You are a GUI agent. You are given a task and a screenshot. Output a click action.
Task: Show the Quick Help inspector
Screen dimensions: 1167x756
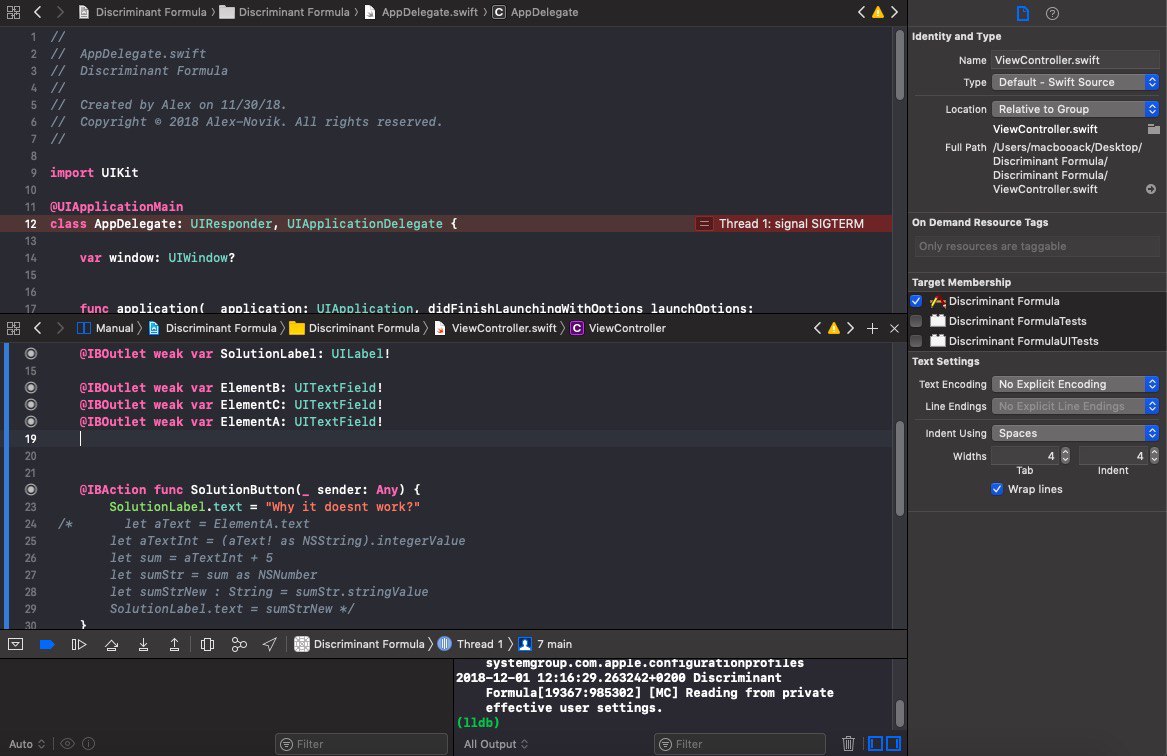click(x=1052, y=13)
